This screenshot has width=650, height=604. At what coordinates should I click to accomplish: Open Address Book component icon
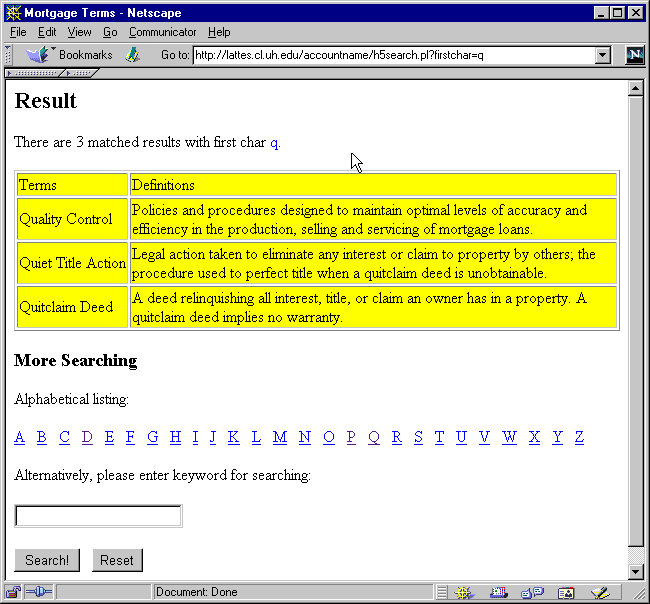(566, 593)
